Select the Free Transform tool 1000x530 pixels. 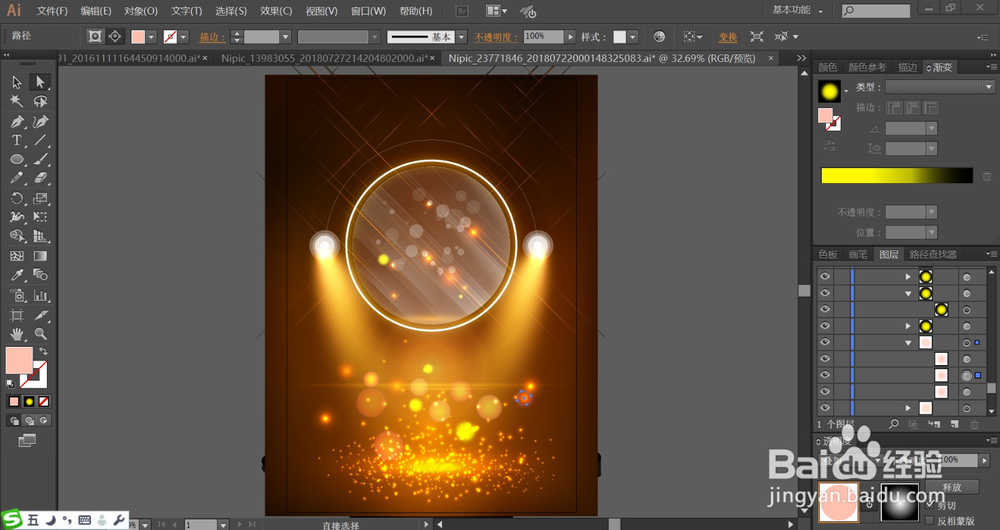point(40,217)
